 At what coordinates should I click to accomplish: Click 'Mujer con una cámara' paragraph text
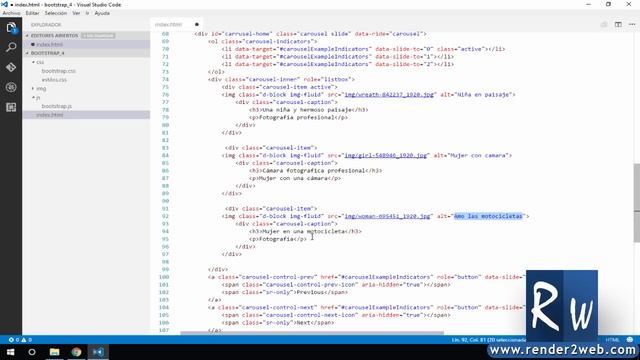pos(293,178)
